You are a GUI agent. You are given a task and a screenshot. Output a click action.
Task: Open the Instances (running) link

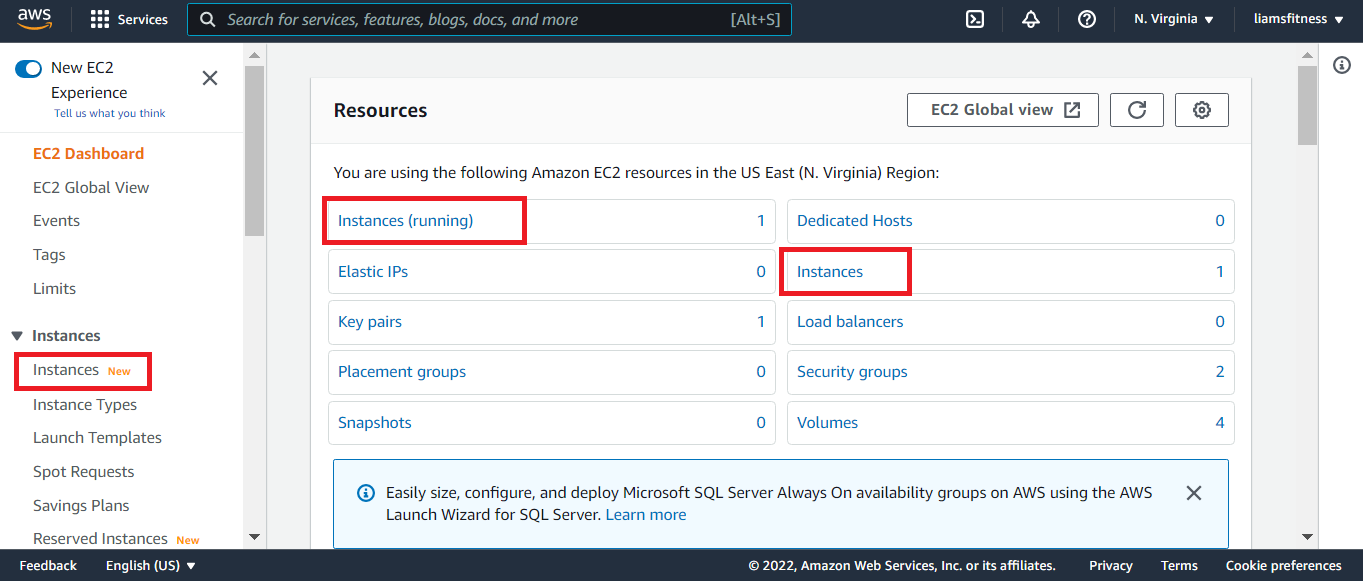(x=405, y=221)
